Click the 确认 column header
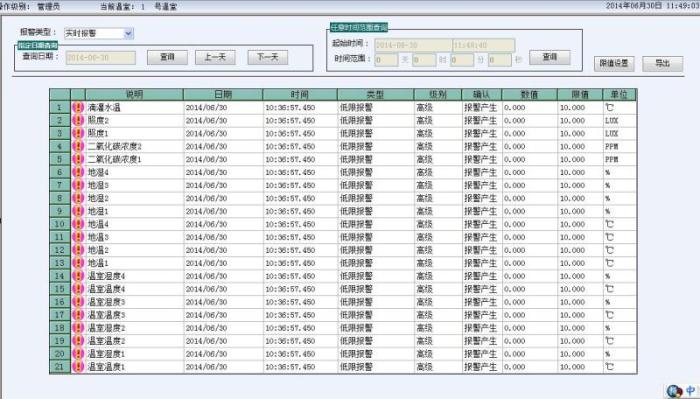Screen dimensions: 700x399 click(x=482, y=94)
